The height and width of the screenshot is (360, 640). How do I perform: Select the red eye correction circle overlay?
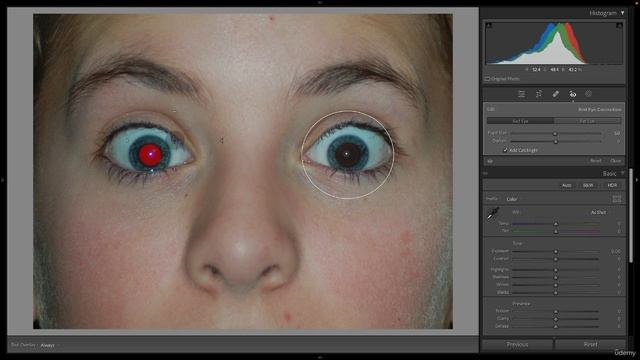pyautogui.click(x=347, y=155)
